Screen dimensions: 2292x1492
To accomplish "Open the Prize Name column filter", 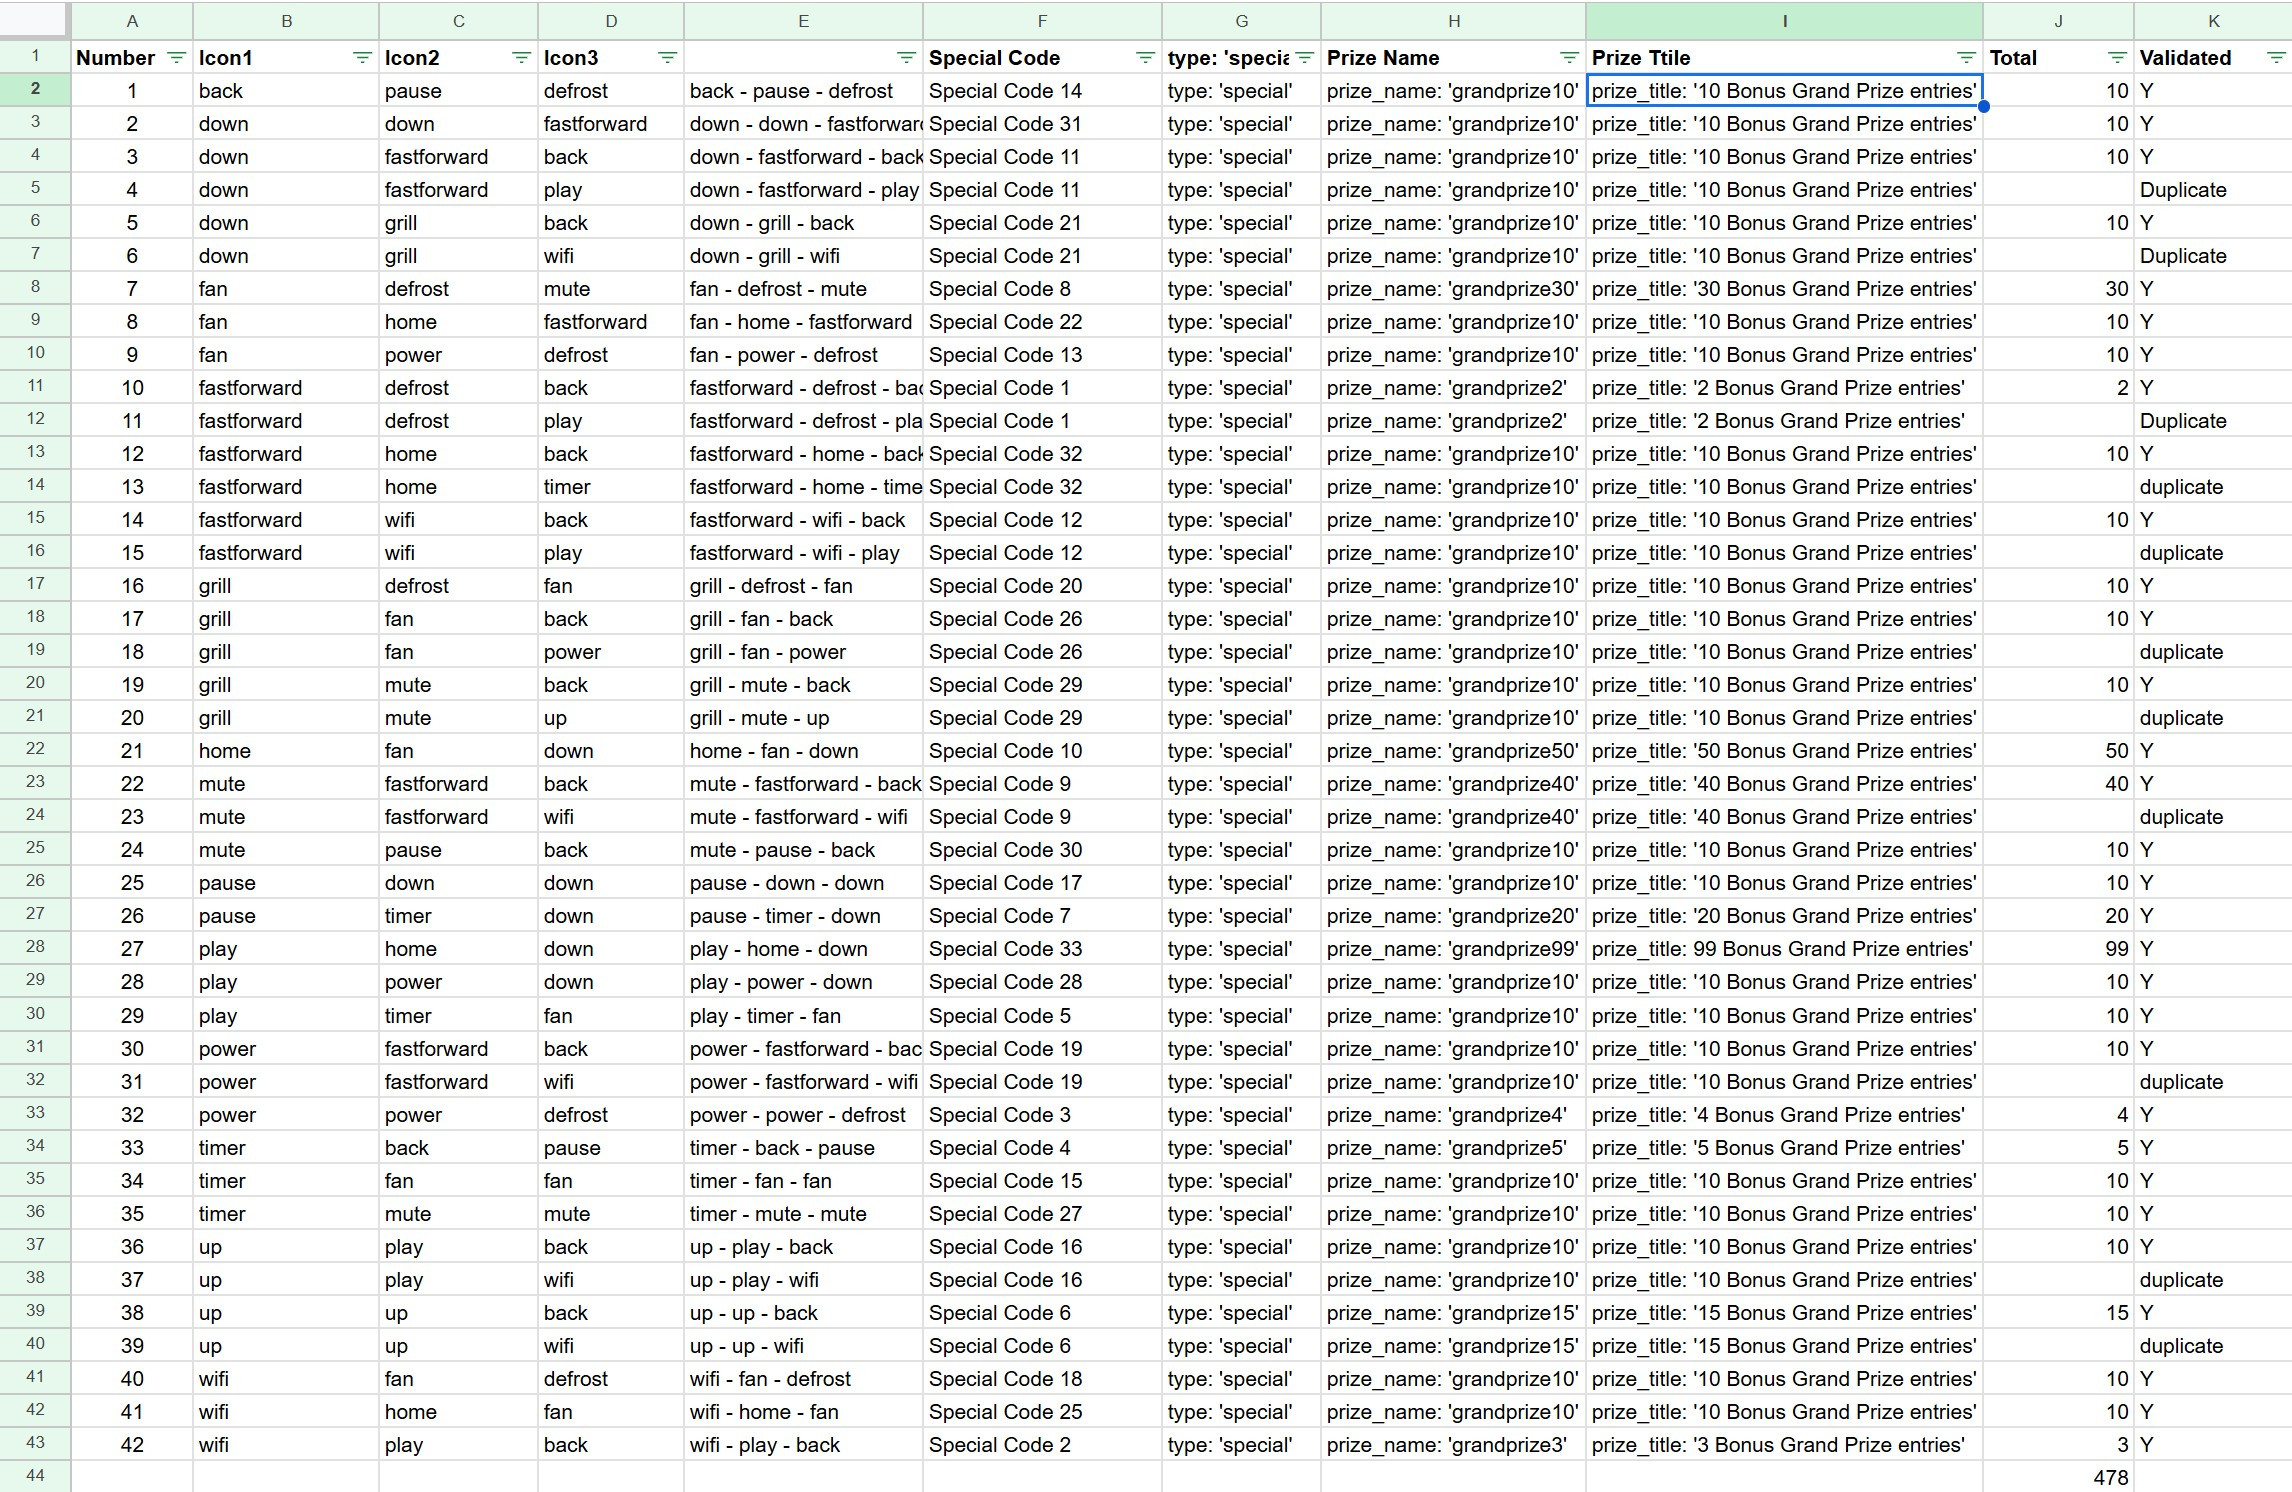I will (x=1569, y=58).
